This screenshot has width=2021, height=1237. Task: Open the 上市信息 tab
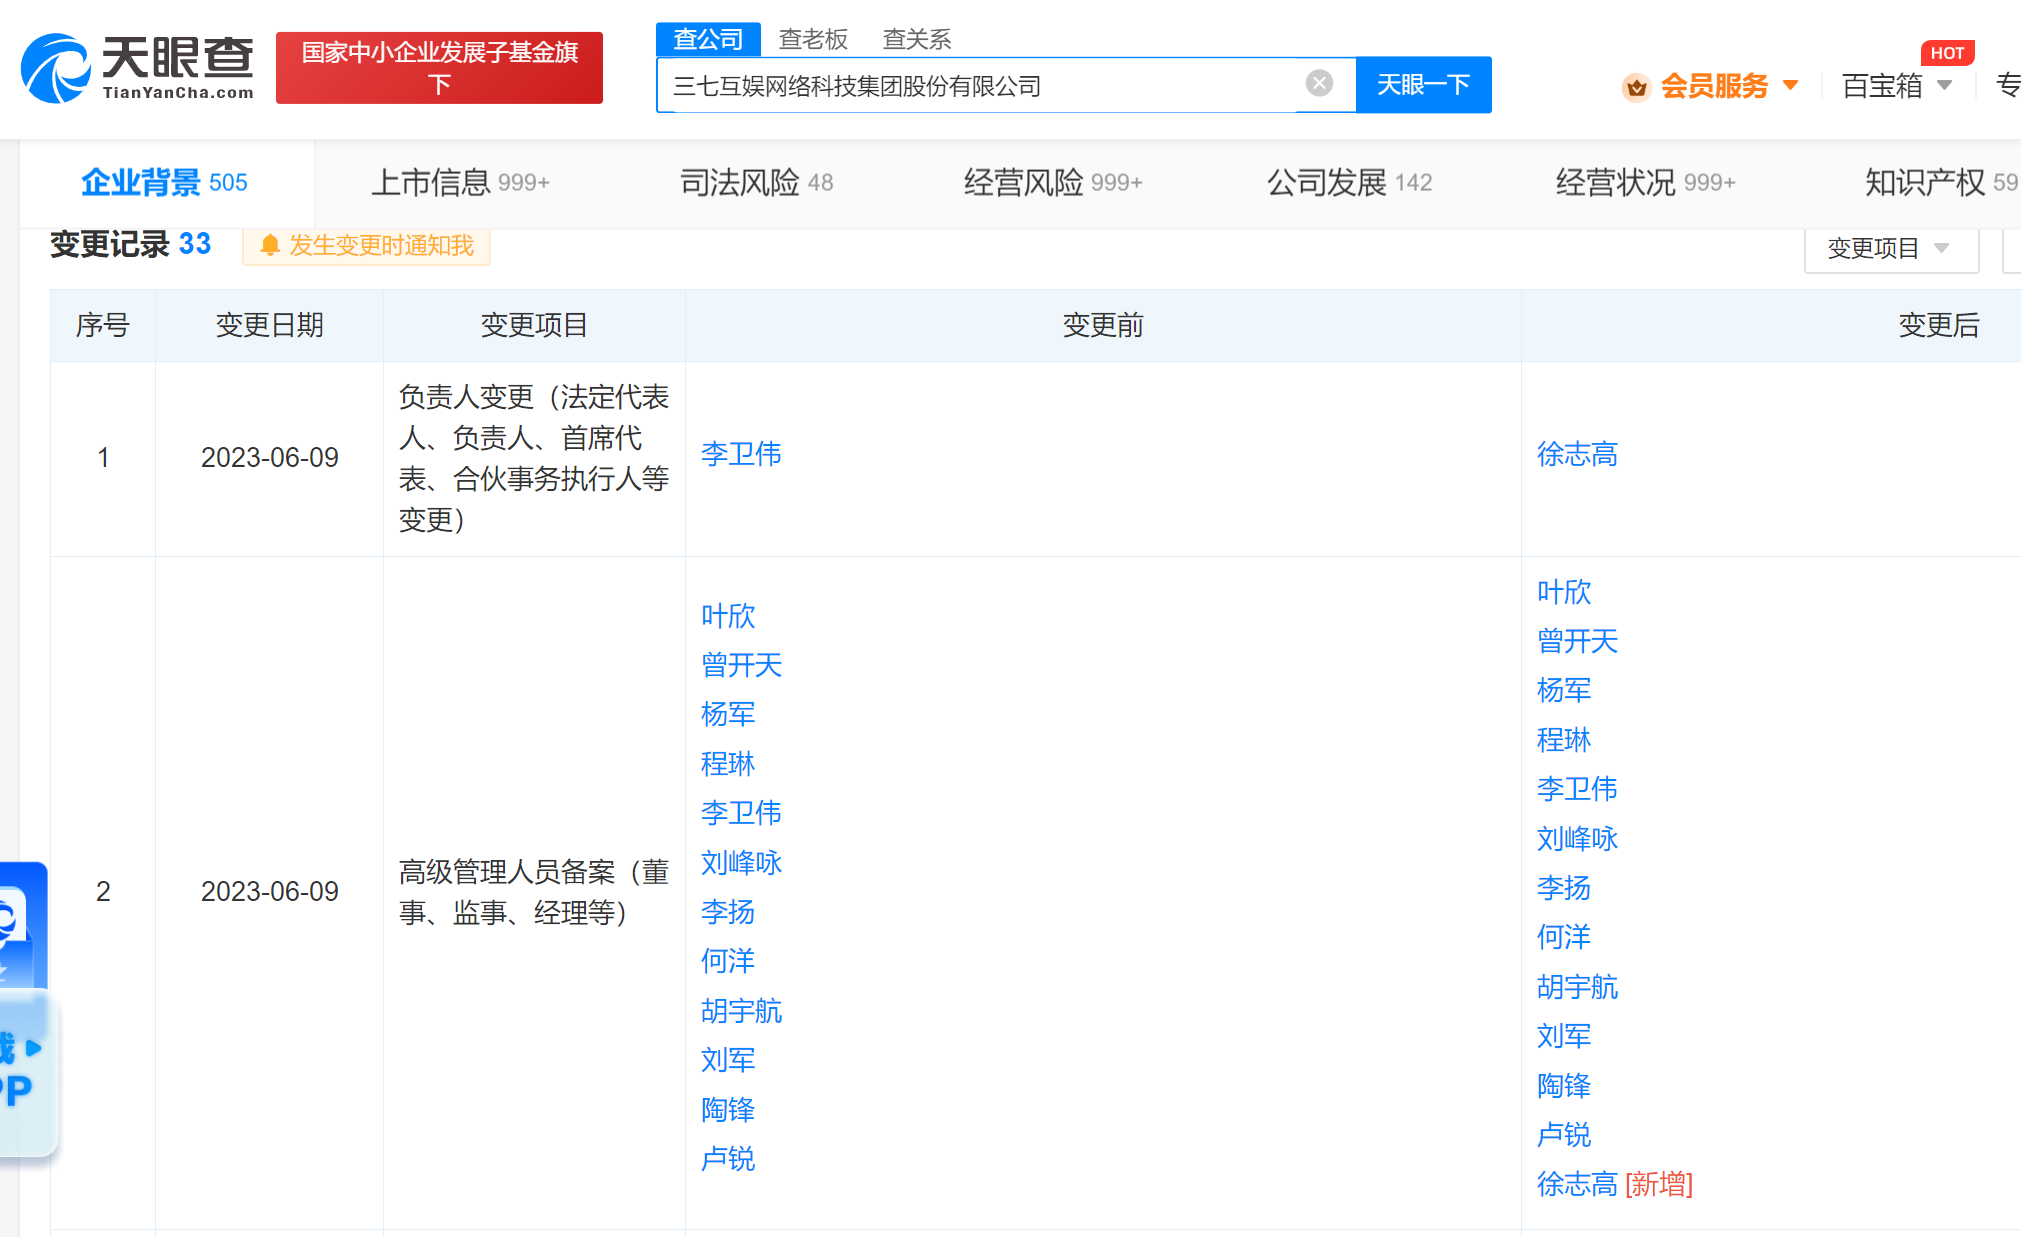(x=460, y=182)
